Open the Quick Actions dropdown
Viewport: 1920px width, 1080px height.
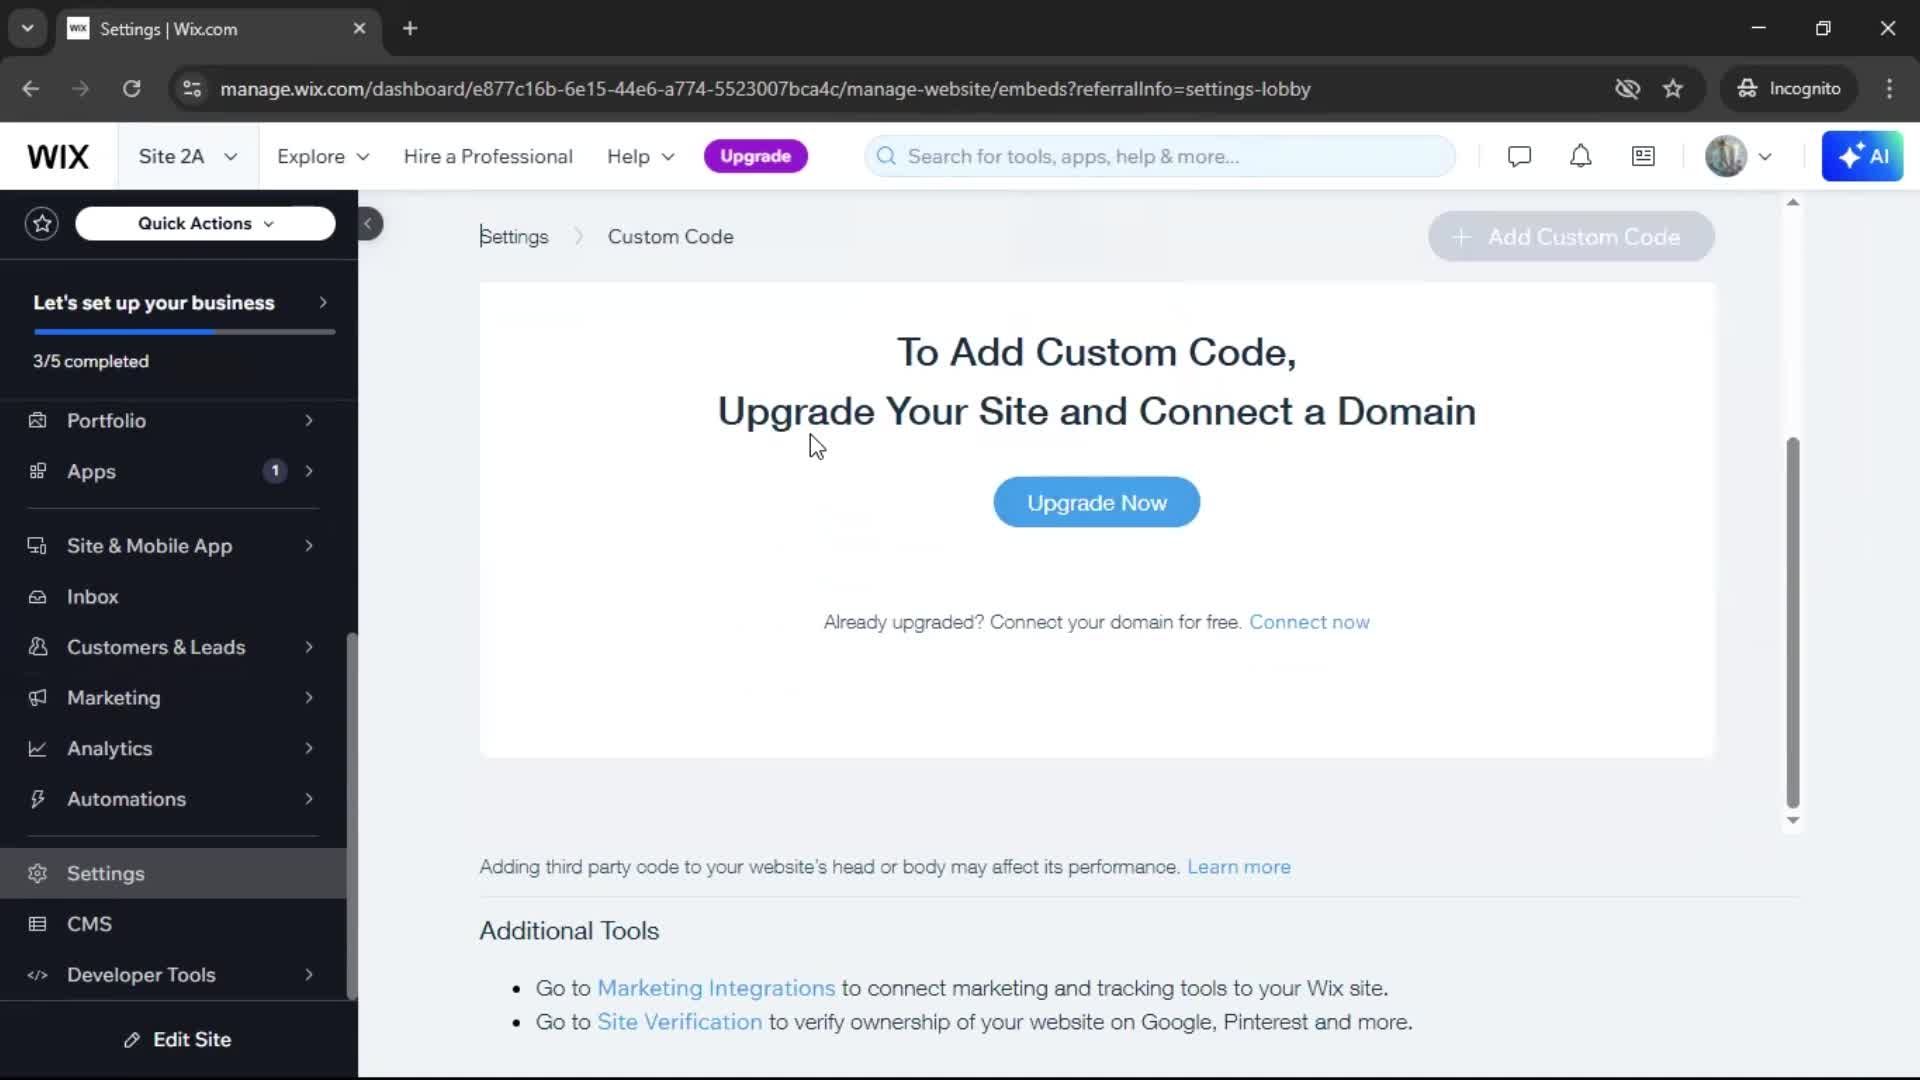[x=205, y=224]
